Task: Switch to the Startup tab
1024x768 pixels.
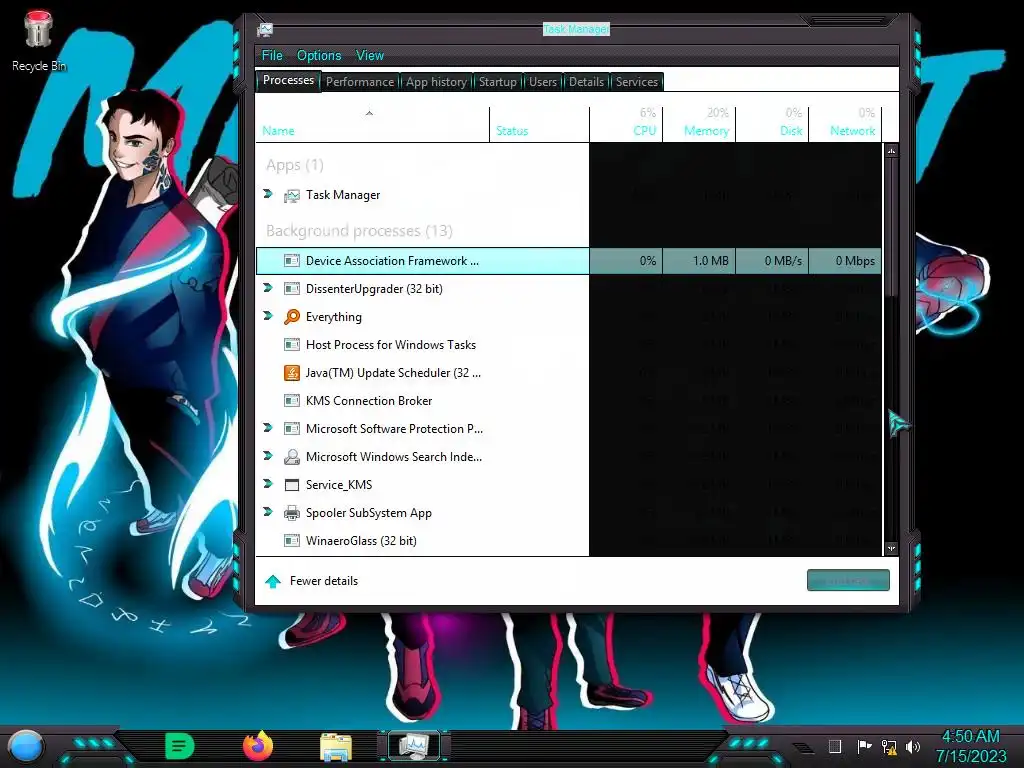Action: 498,82
